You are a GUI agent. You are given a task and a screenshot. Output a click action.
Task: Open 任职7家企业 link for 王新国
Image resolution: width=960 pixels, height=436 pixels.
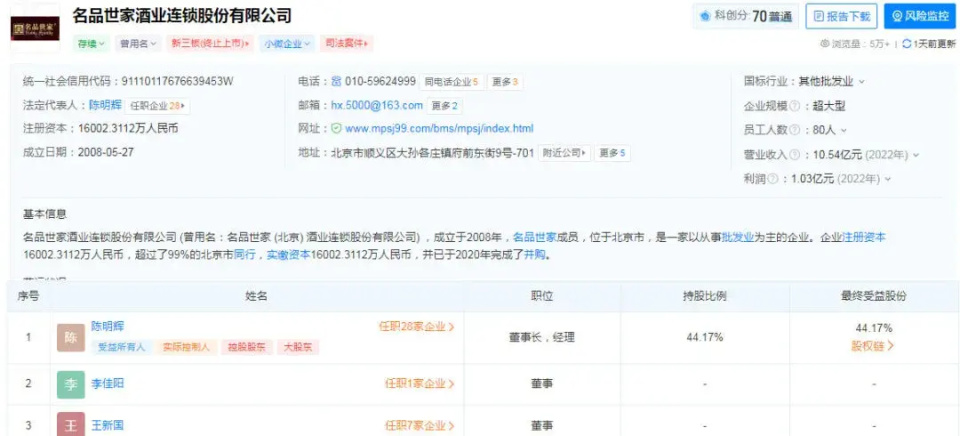click(420, 426)
